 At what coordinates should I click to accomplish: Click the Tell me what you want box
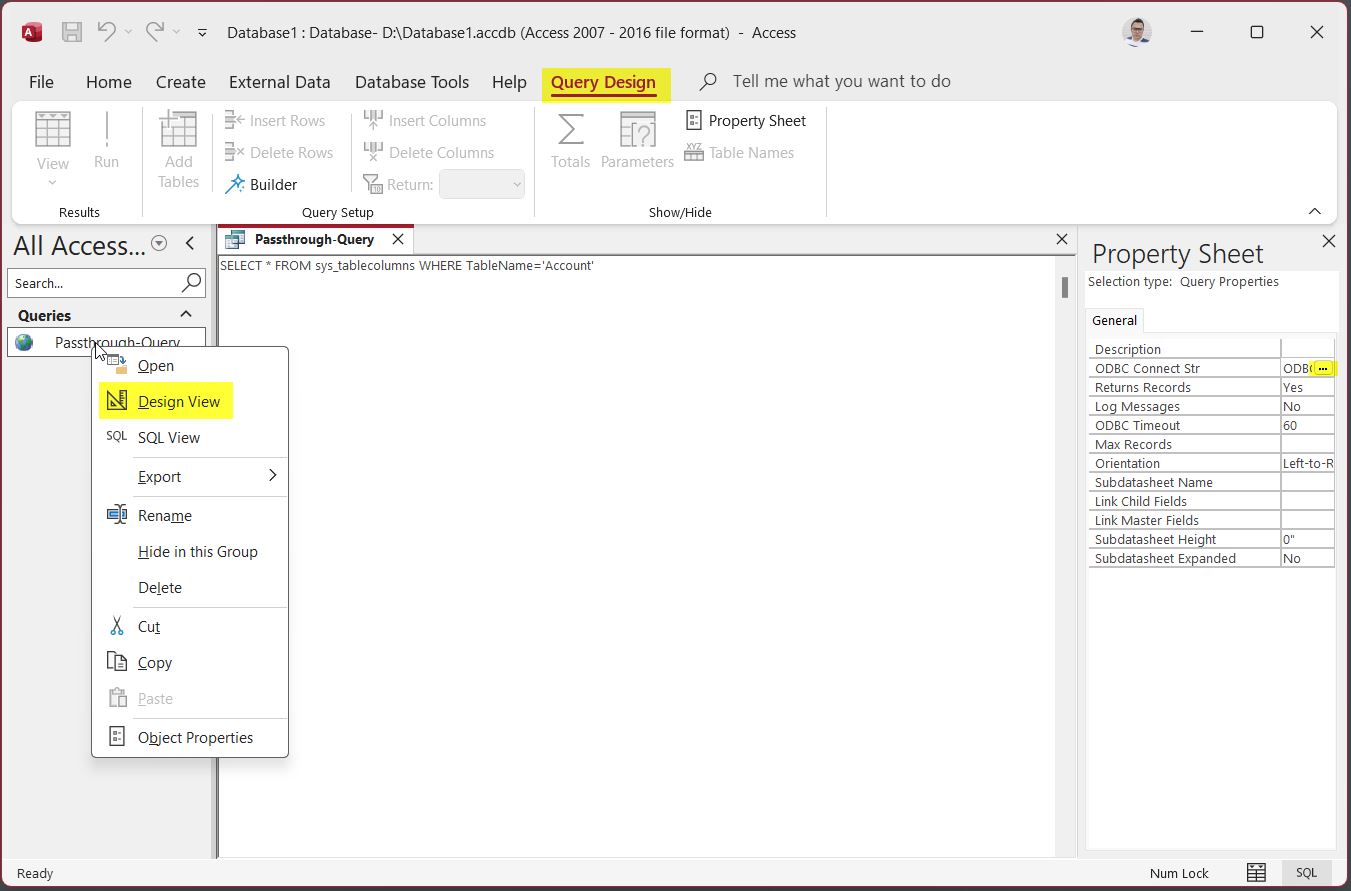(x=841, y=82)
